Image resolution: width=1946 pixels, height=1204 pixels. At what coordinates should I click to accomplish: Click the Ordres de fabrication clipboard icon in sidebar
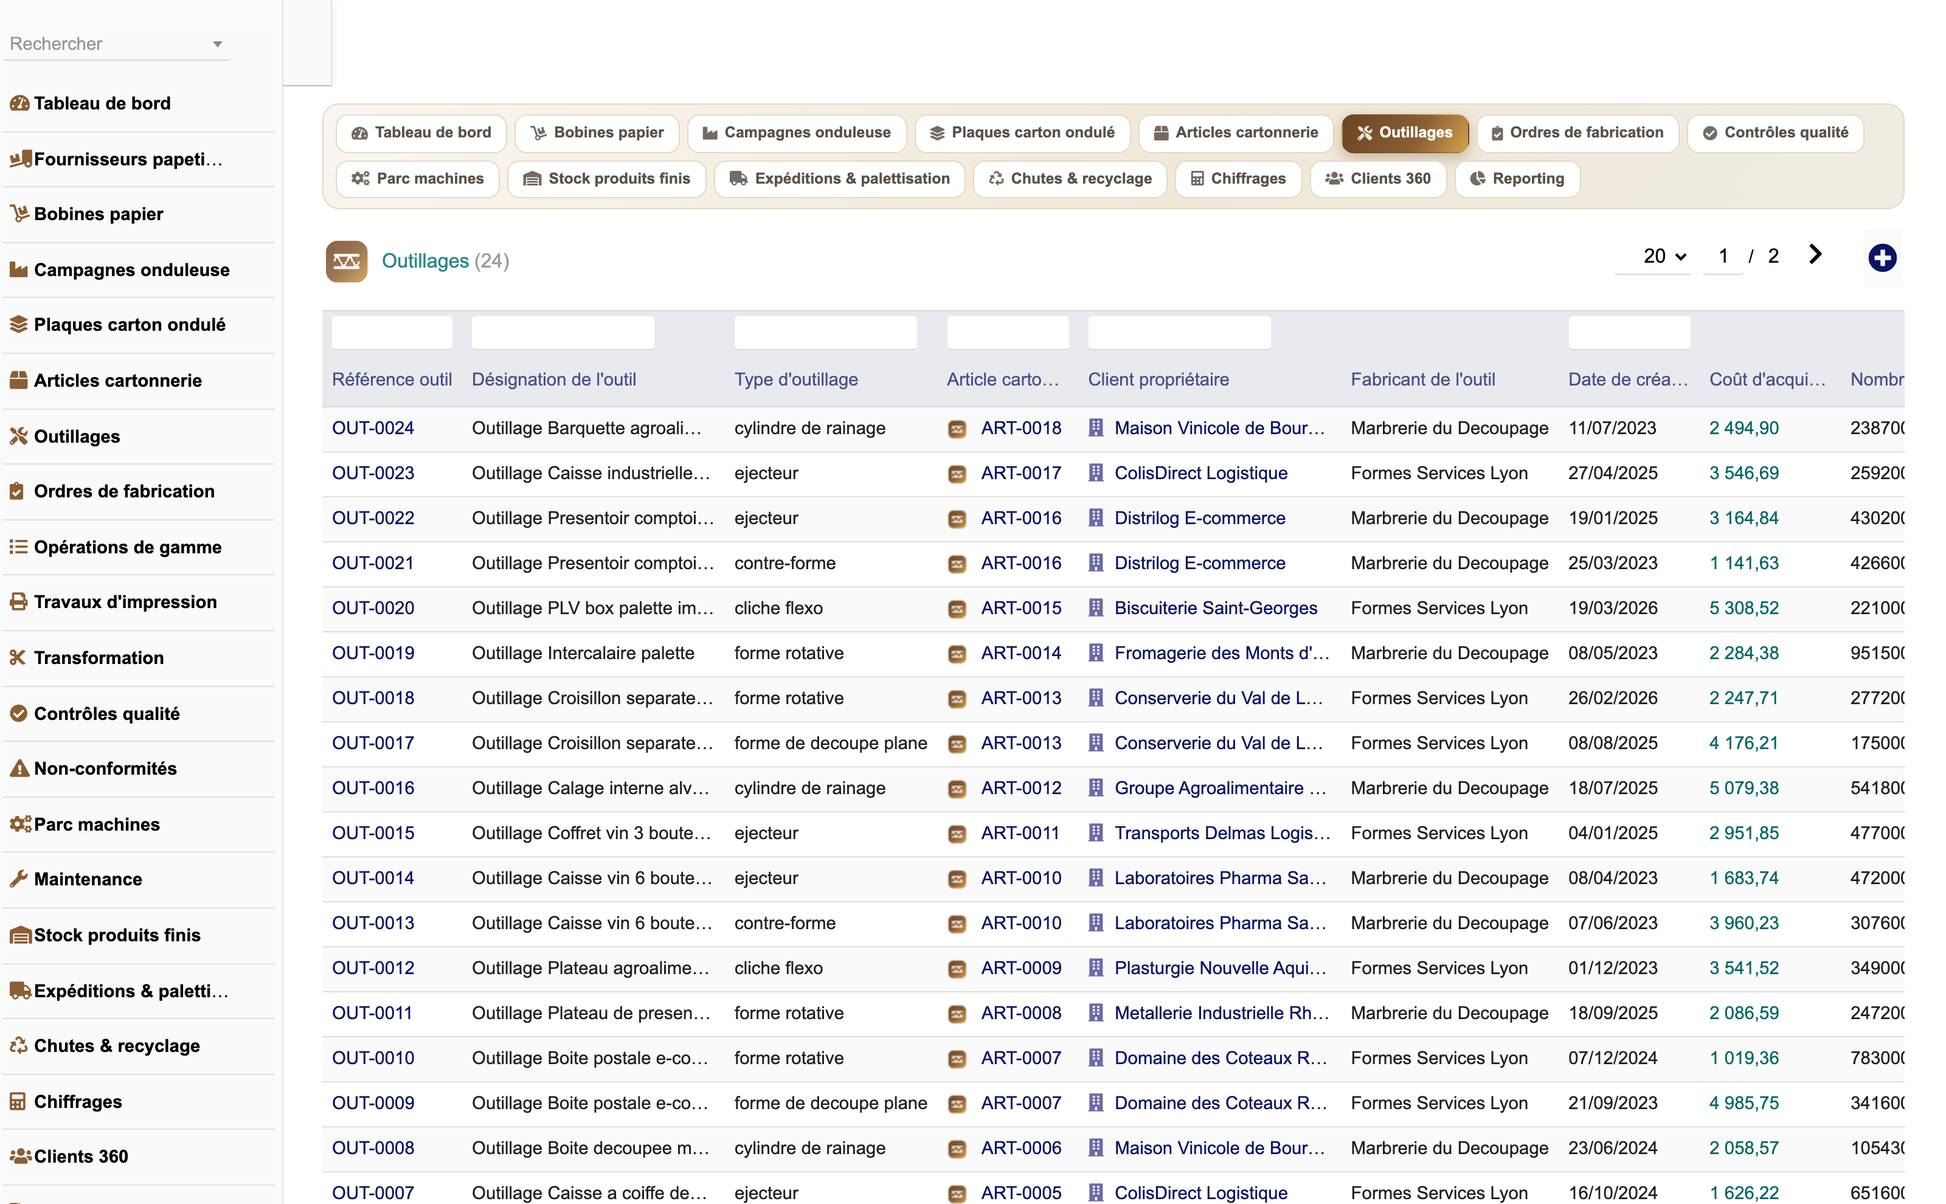tap(17, 491)
